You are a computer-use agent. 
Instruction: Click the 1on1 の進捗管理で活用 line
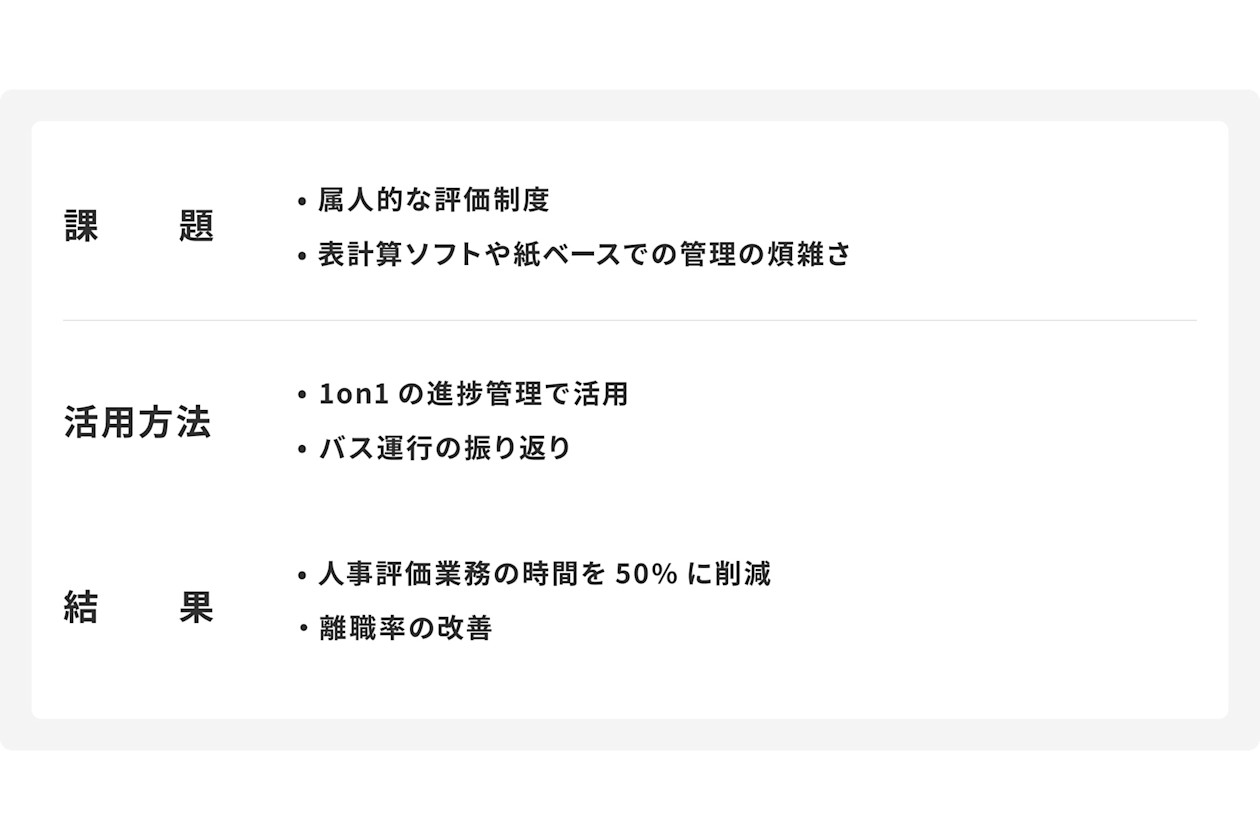pos(474,394)
